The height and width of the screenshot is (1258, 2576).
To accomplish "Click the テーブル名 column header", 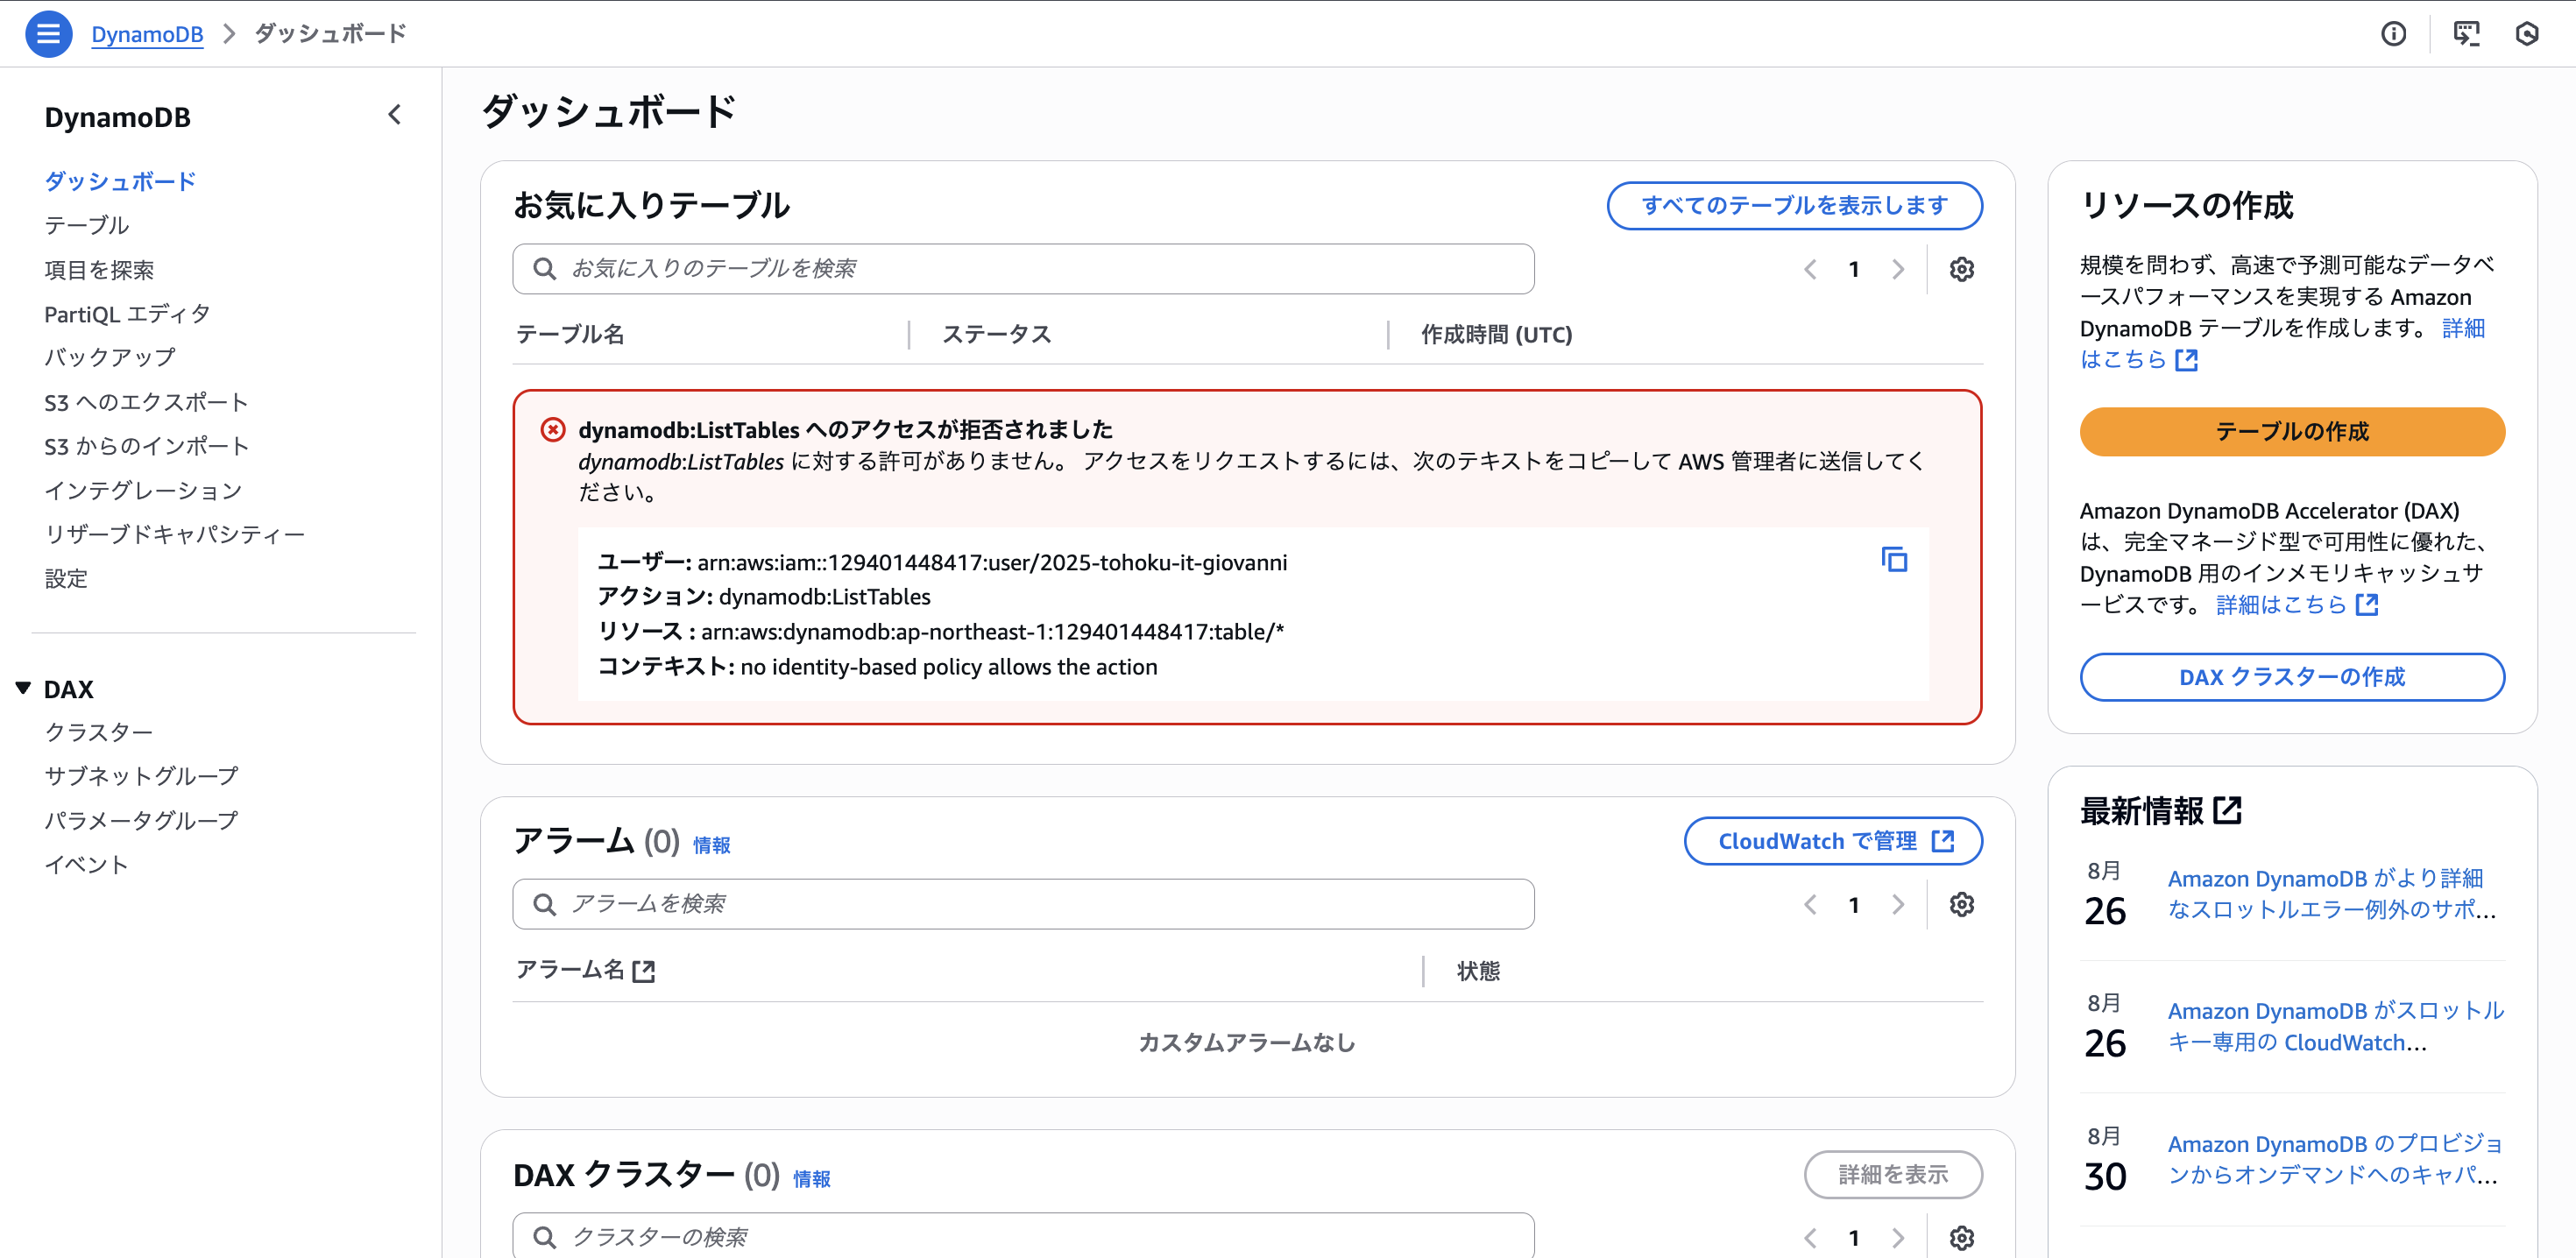I will pyautogui.click(x=570, y=334).
